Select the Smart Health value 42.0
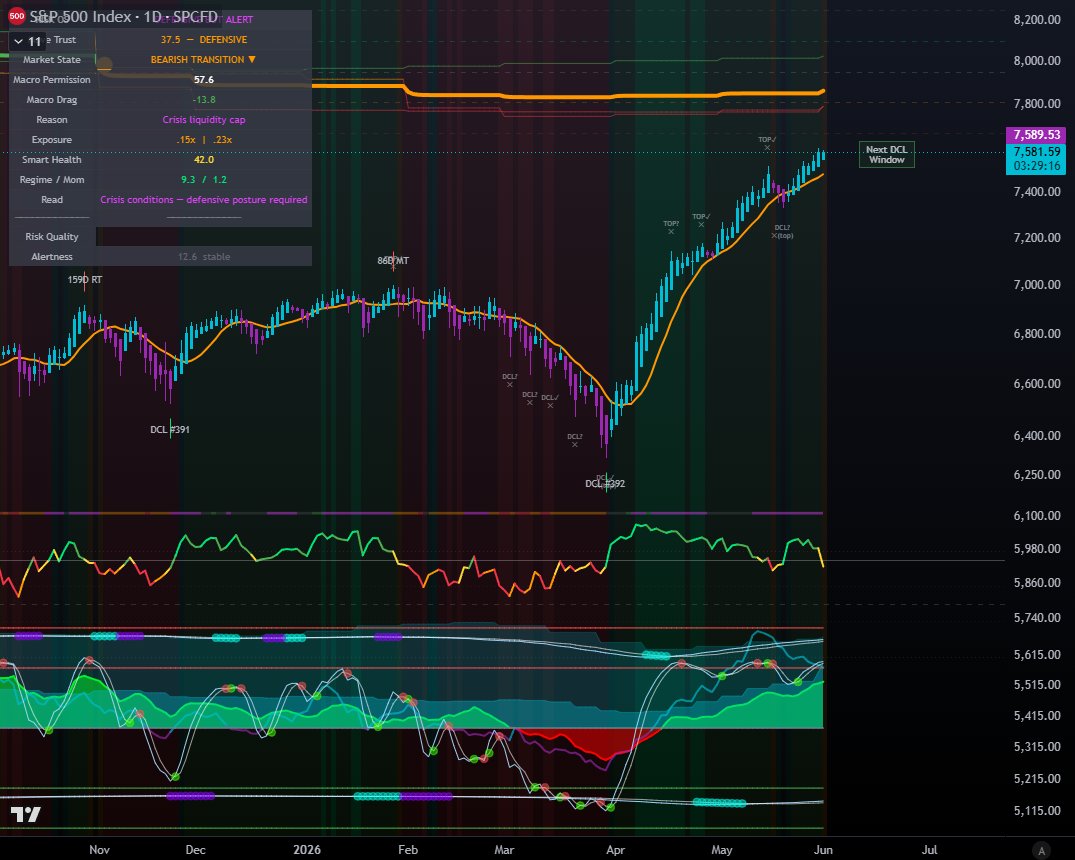The height and width of the screenshot is (860, 1075). [204, 159]
